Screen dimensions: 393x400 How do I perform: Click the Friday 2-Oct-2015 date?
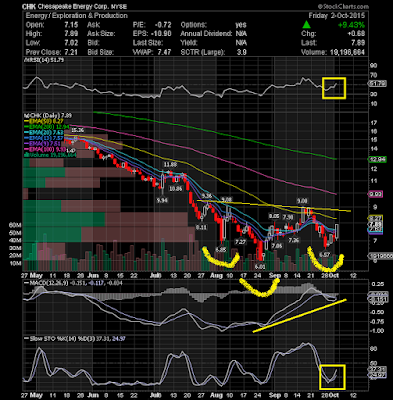click(x=337, y=16)
